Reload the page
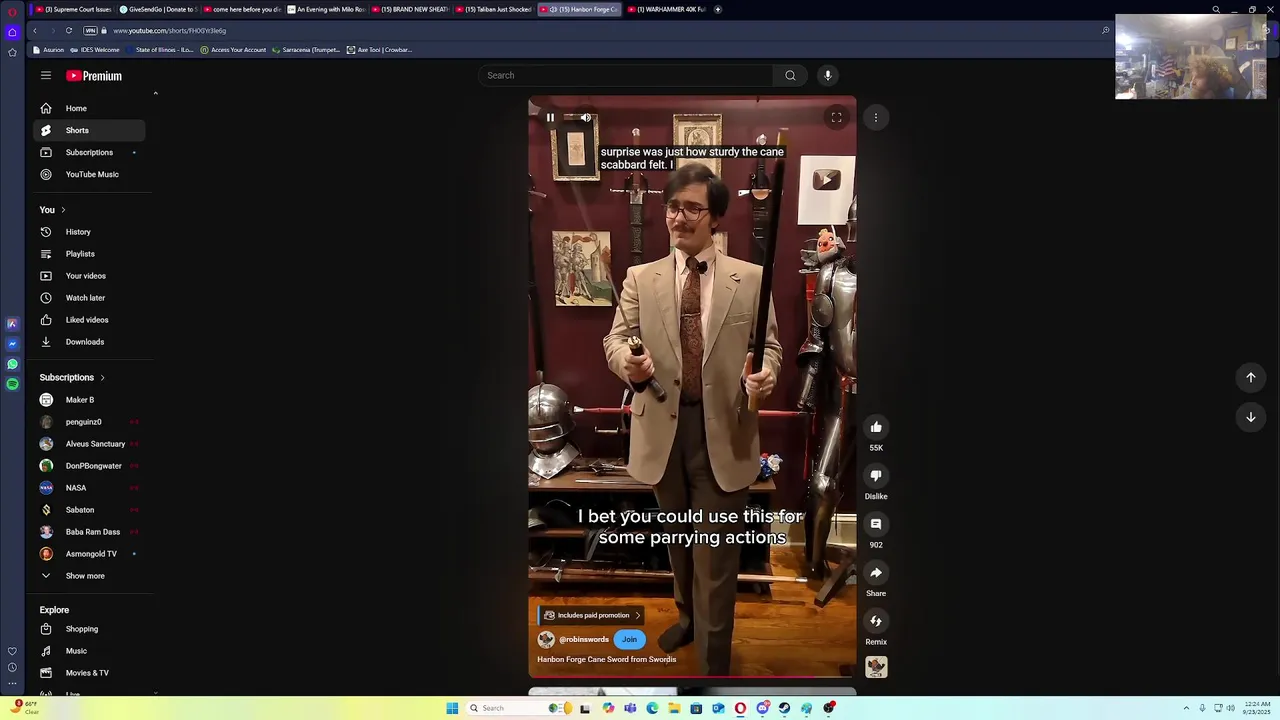Image resolution: width=1280 pixels, height=720 pixels. 69,30
